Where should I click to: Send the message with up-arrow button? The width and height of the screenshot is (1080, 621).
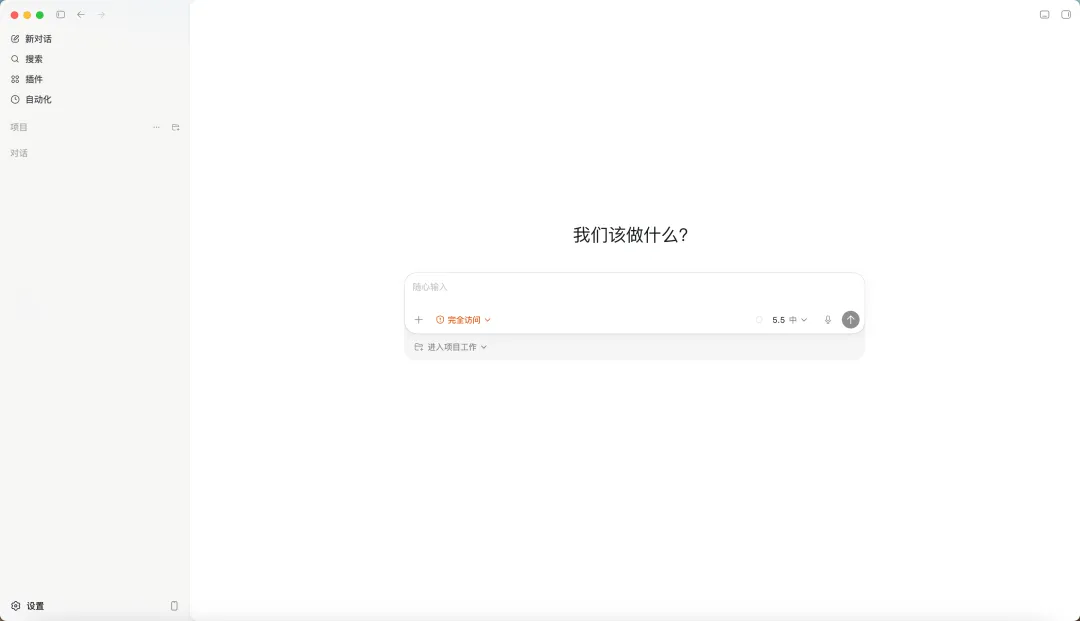click(851, 320)
